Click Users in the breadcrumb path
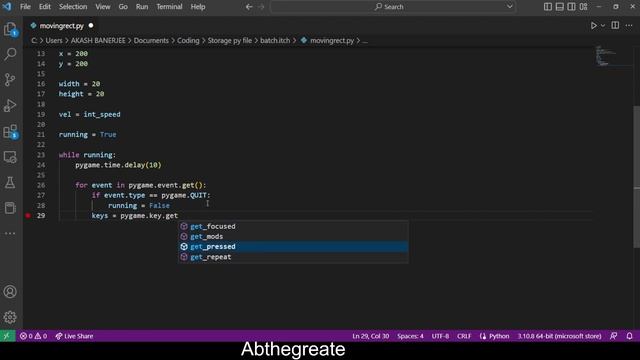 [x=54, y=40]
